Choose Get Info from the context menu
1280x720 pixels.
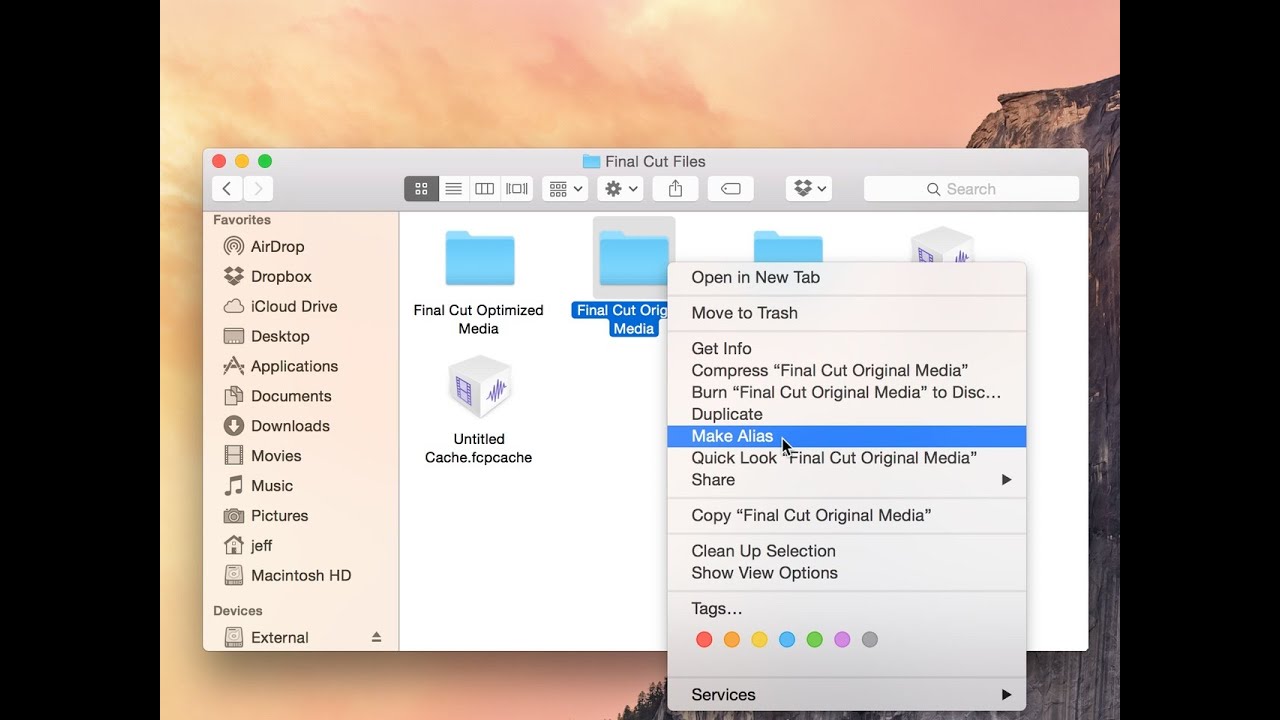point(846,348)
